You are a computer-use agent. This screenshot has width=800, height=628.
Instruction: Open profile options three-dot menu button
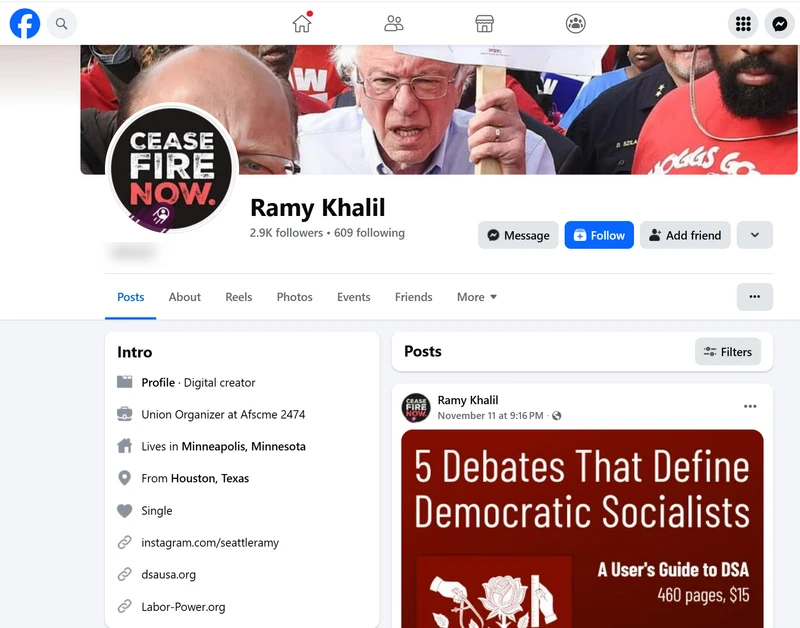(755, 297)
